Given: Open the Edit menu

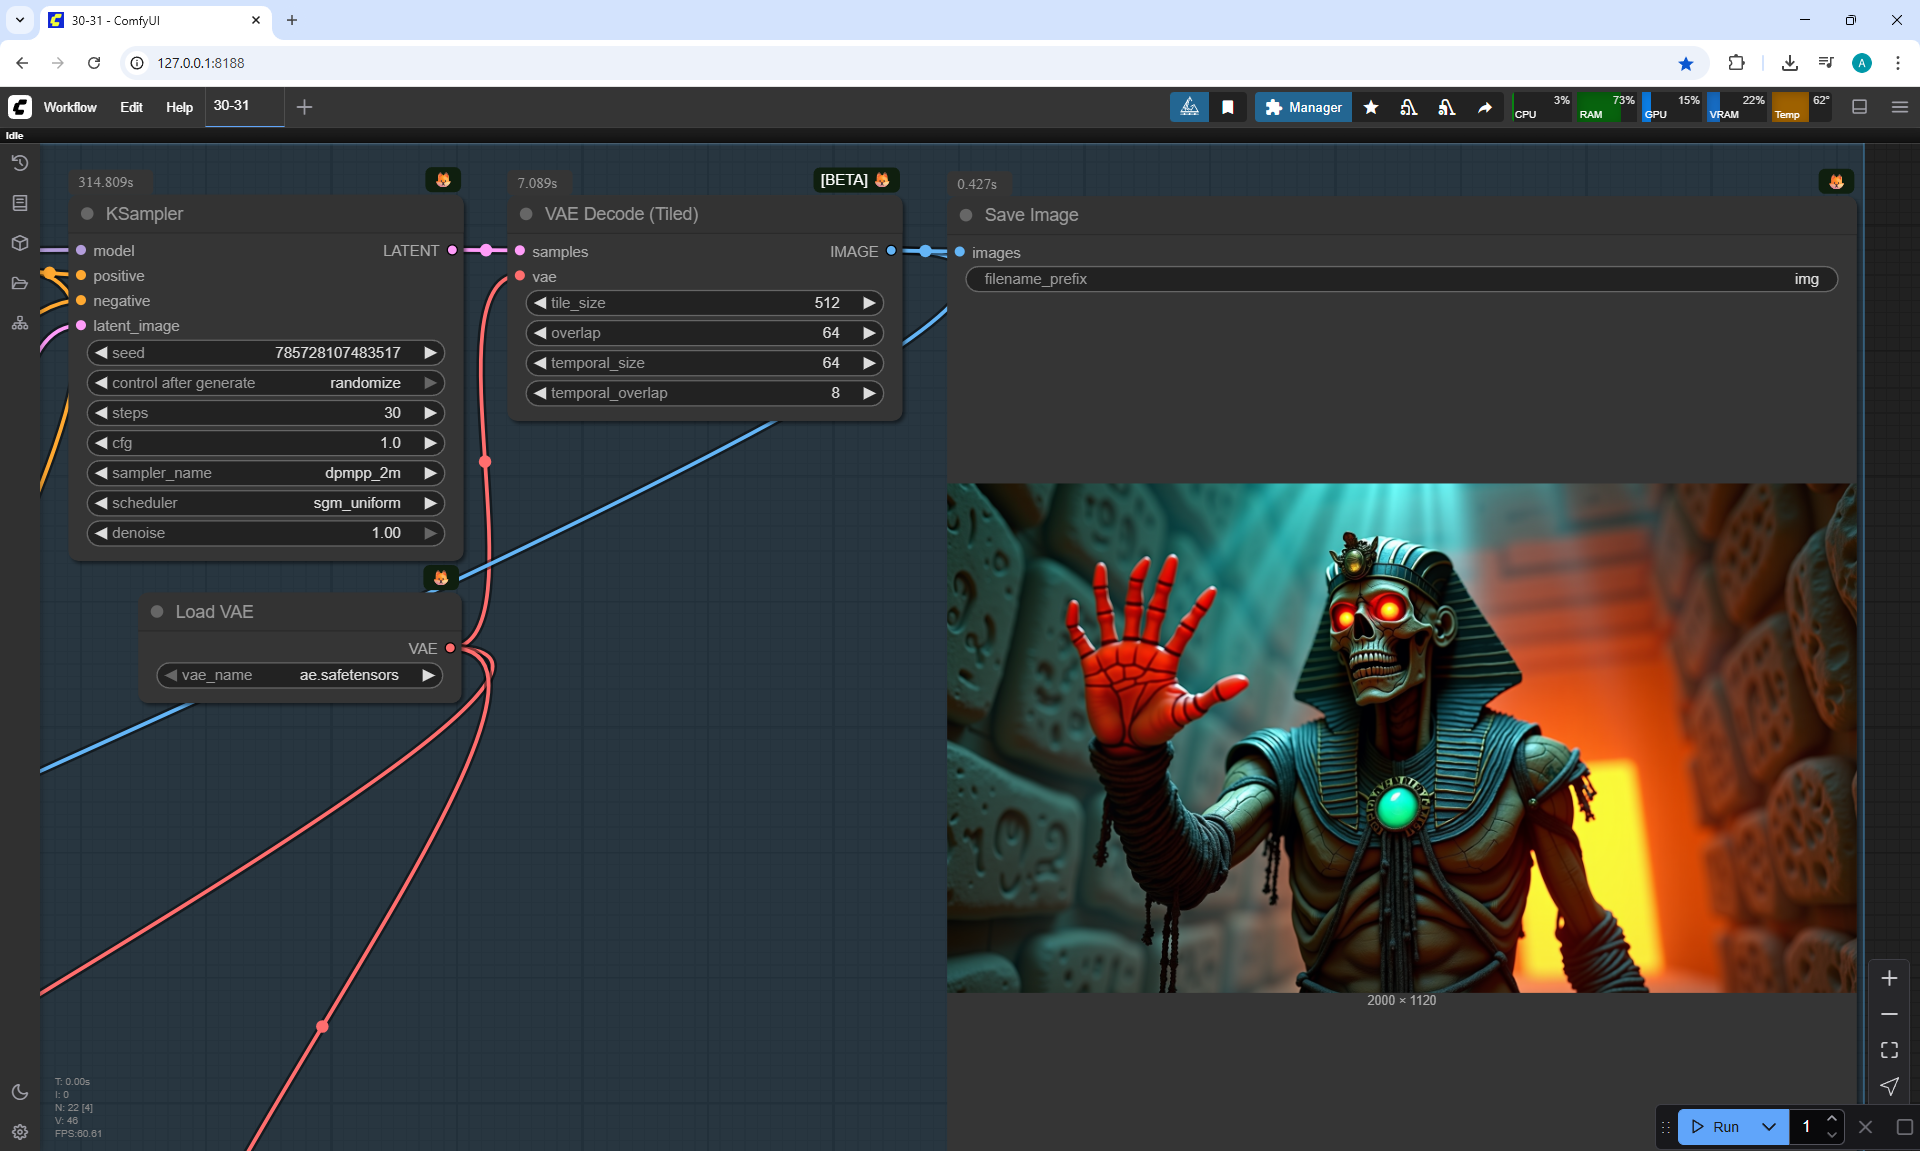Looking at the screenshot, I should [131, 107].
